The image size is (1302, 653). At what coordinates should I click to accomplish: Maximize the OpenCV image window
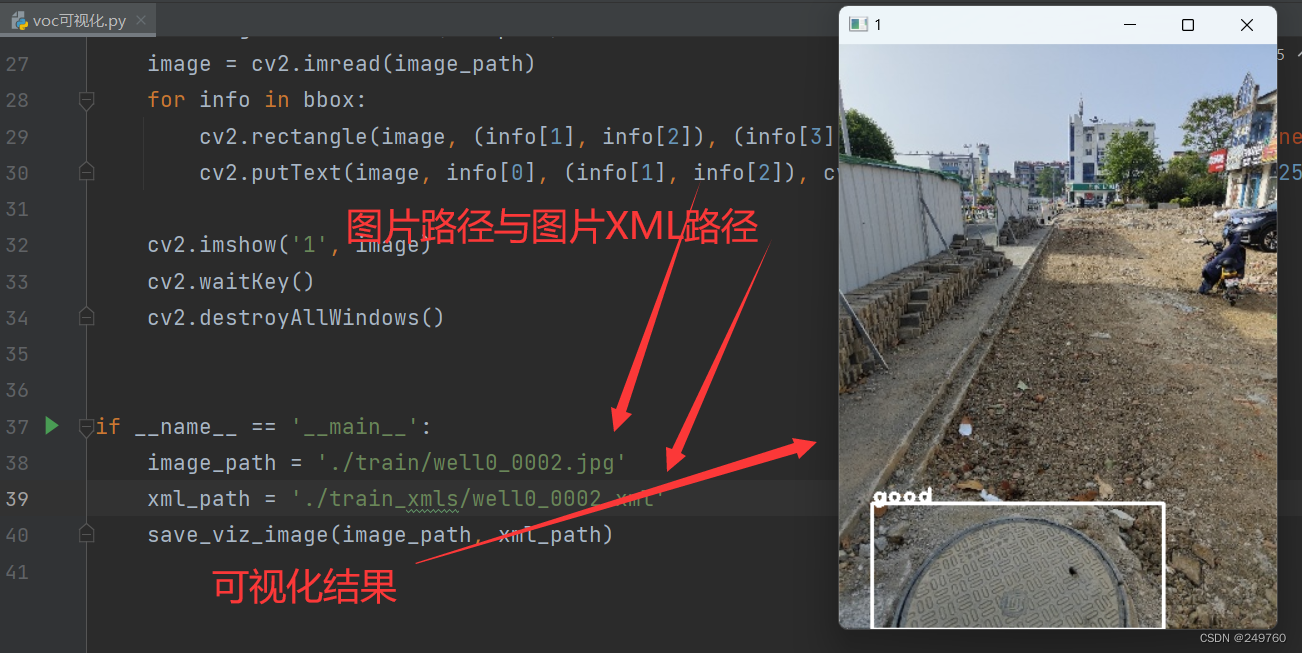[1188, 25]
